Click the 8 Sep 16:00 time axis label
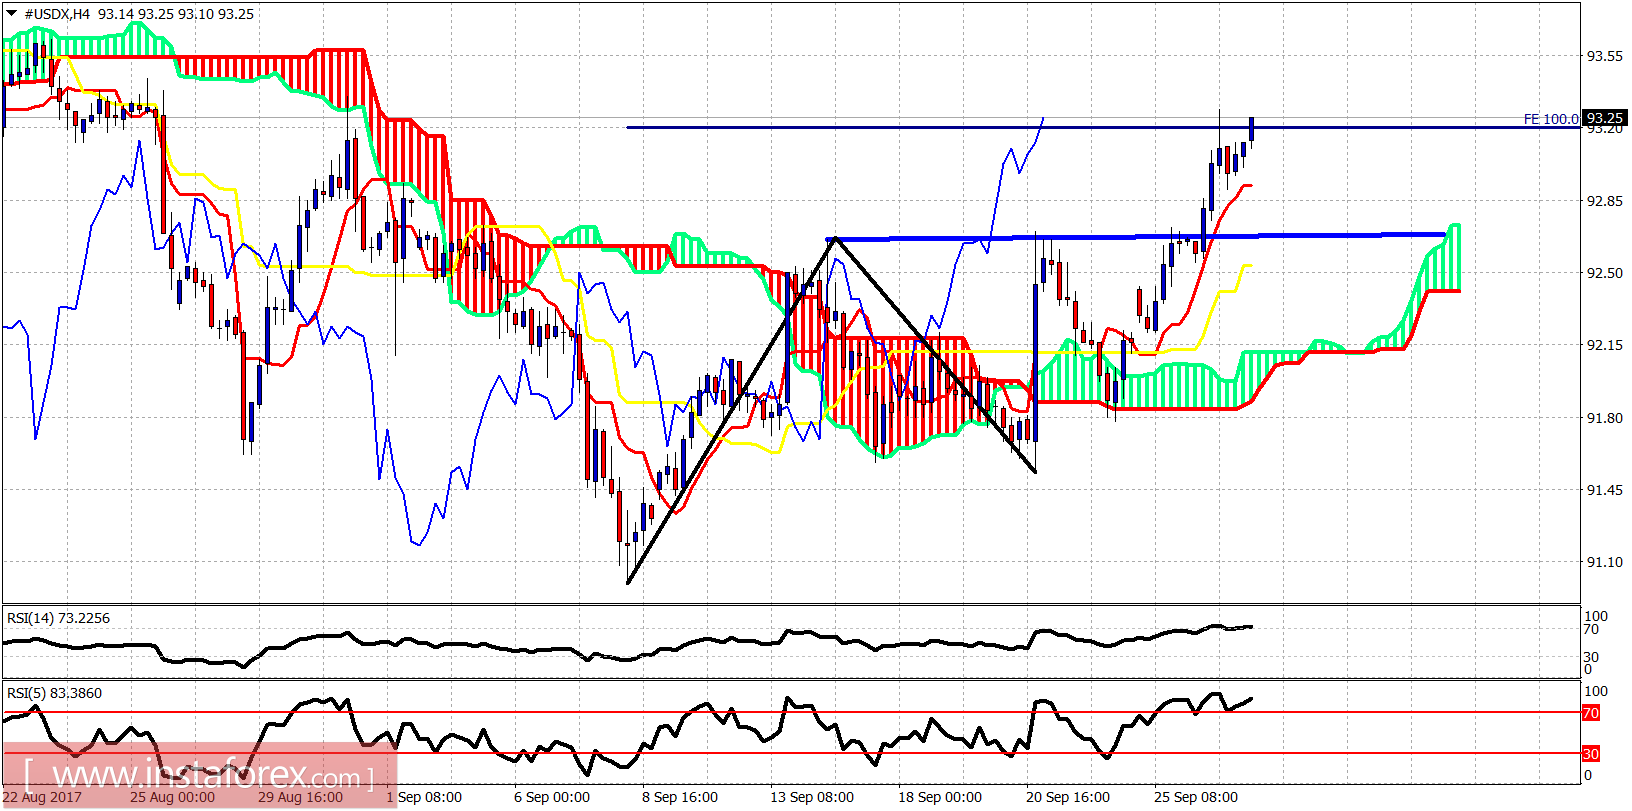The height and width of the screenshot is (811, 1632). pos(680,797)
